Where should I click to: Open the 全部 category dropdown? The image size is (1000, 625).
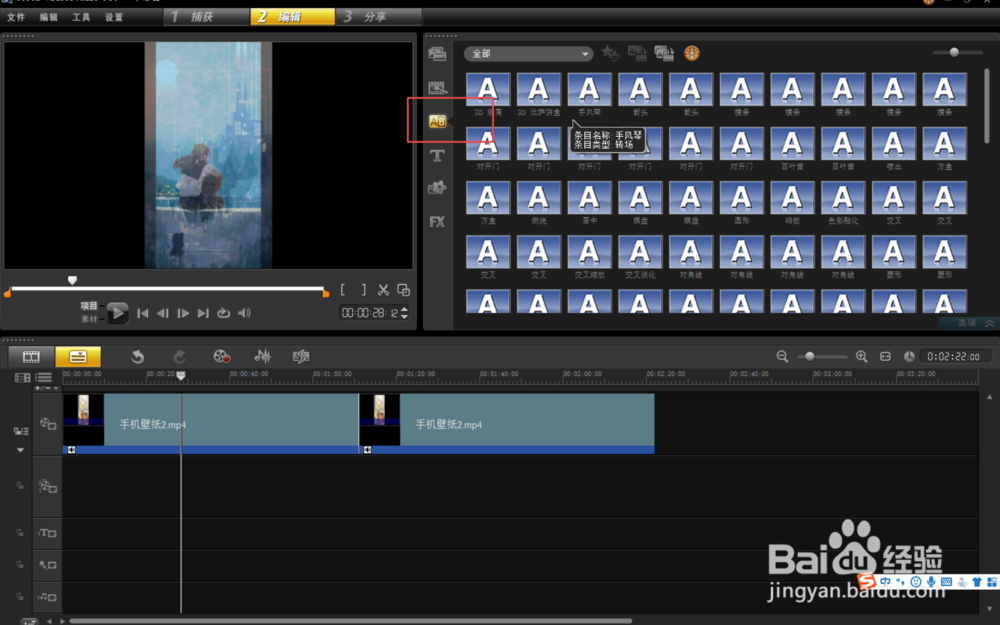528,54
